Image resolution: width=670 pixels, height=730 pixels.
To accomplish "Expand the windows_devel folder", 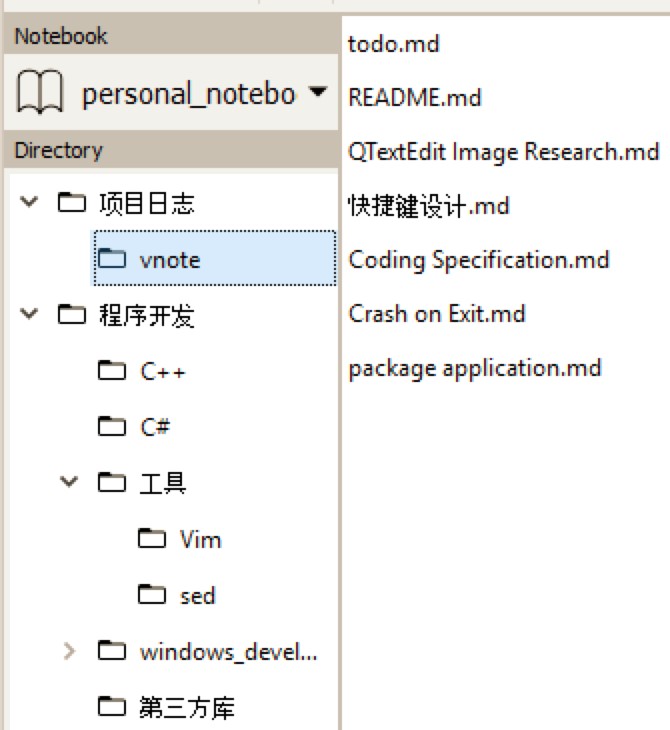I will [x=69, y=652].
